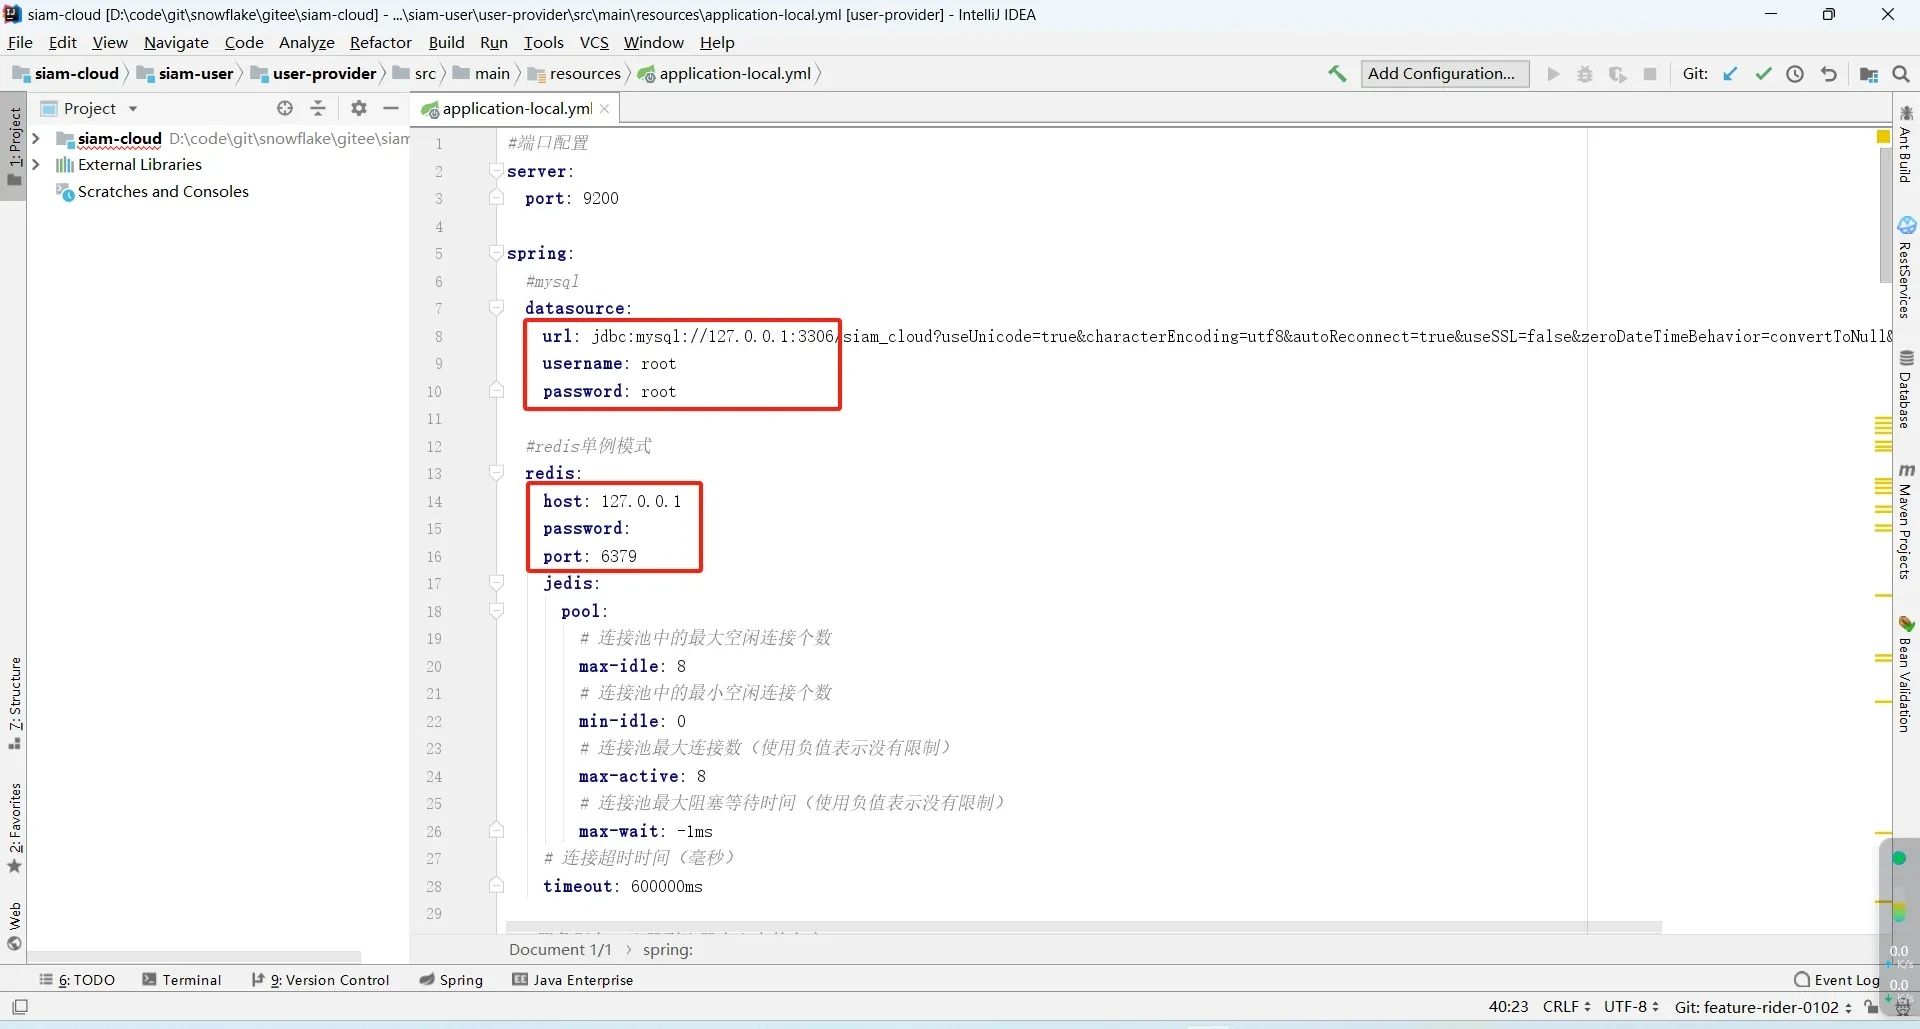Click the Build project hammer icon
1920x1029 pixels.
(x=1337, y=74)
